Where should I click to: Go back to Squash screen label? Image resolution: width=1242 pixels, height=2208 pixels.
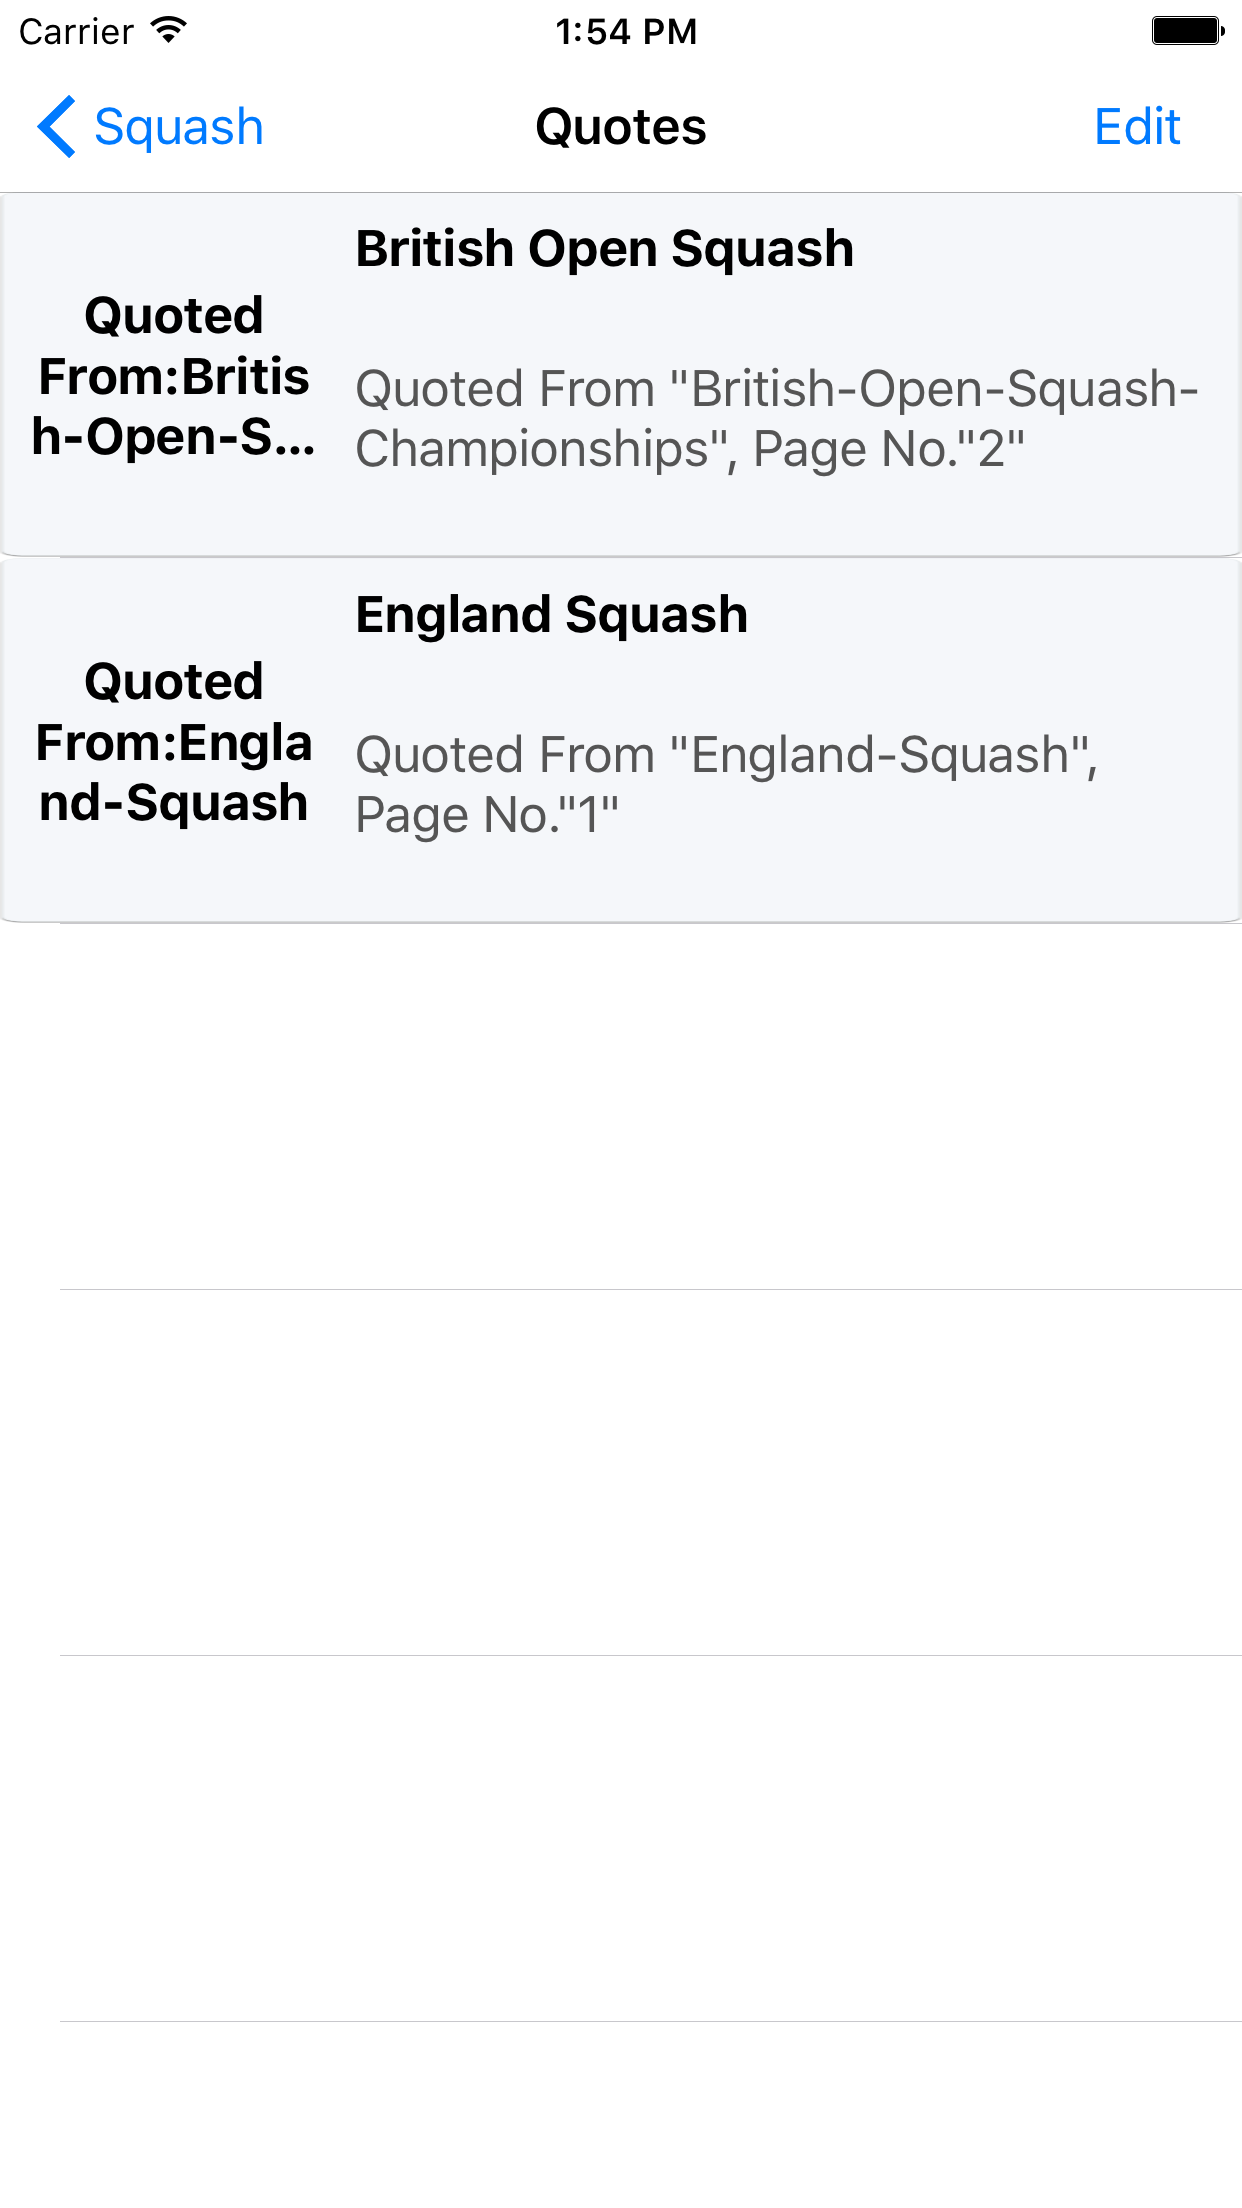tap(178, 127)
